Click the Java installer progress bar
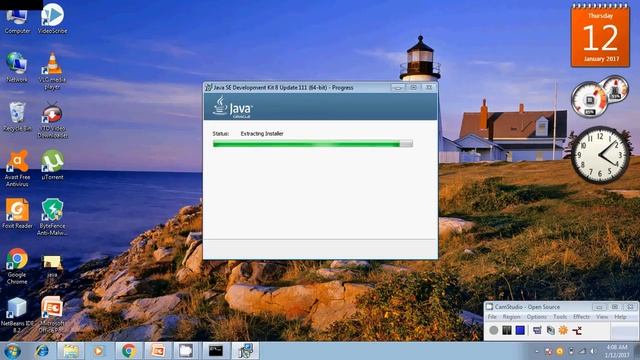The image size is (640, 360). (x=313, y=144)
